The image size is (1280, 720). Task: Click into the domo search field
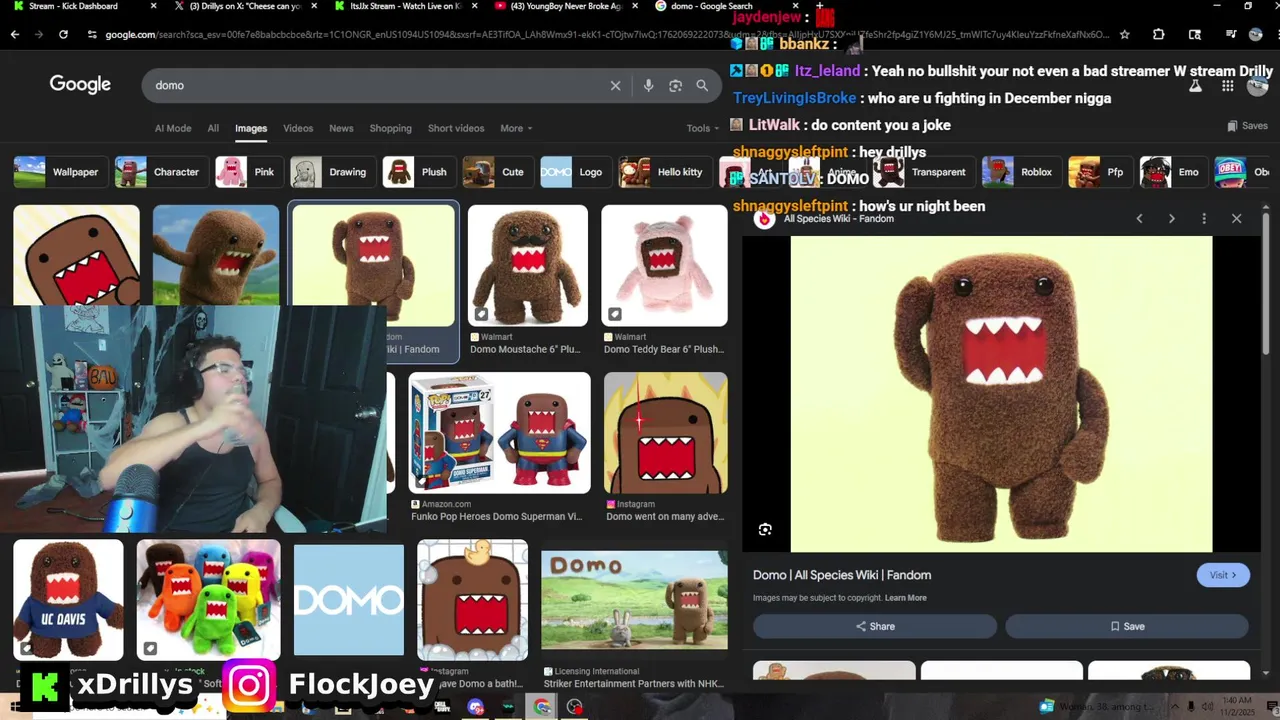[x=380, y=86]
